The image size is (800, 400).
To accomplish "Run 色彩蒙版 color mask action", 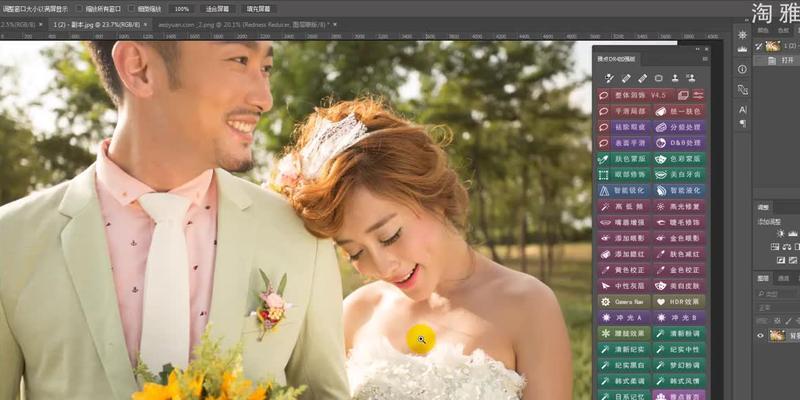I will coord(679,159).
